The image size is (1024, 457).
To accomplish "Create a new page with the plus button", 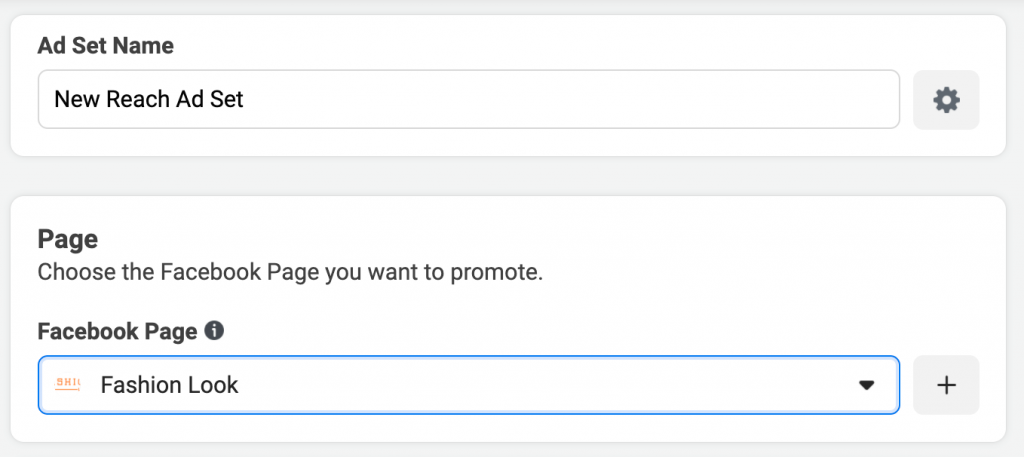I will (x=946, y=385).
